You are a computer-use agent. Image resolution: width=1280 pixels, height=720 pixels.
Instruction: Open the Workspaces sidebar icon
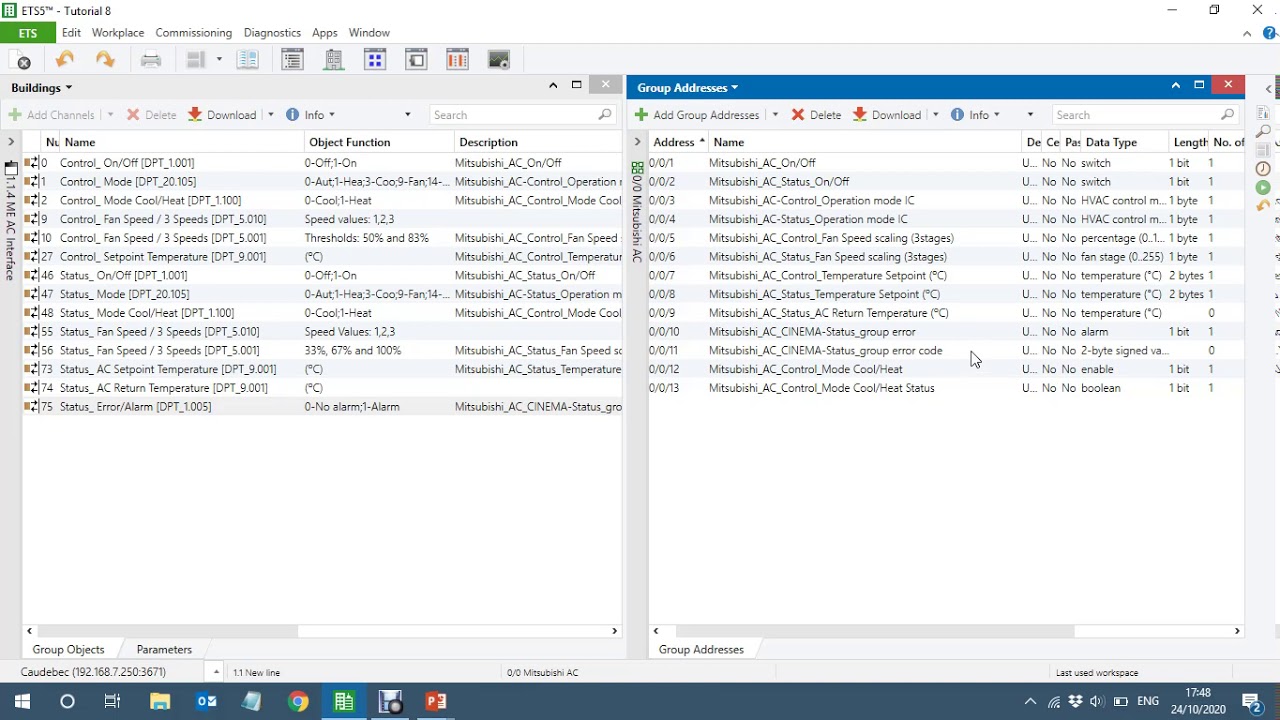tap(1264, 150)
